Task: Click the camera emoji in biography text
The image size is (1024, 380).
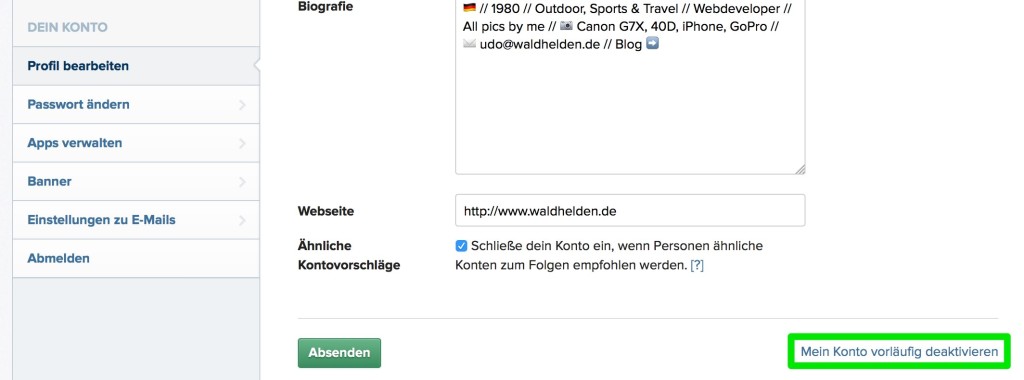Action: [x=566, y=26]
